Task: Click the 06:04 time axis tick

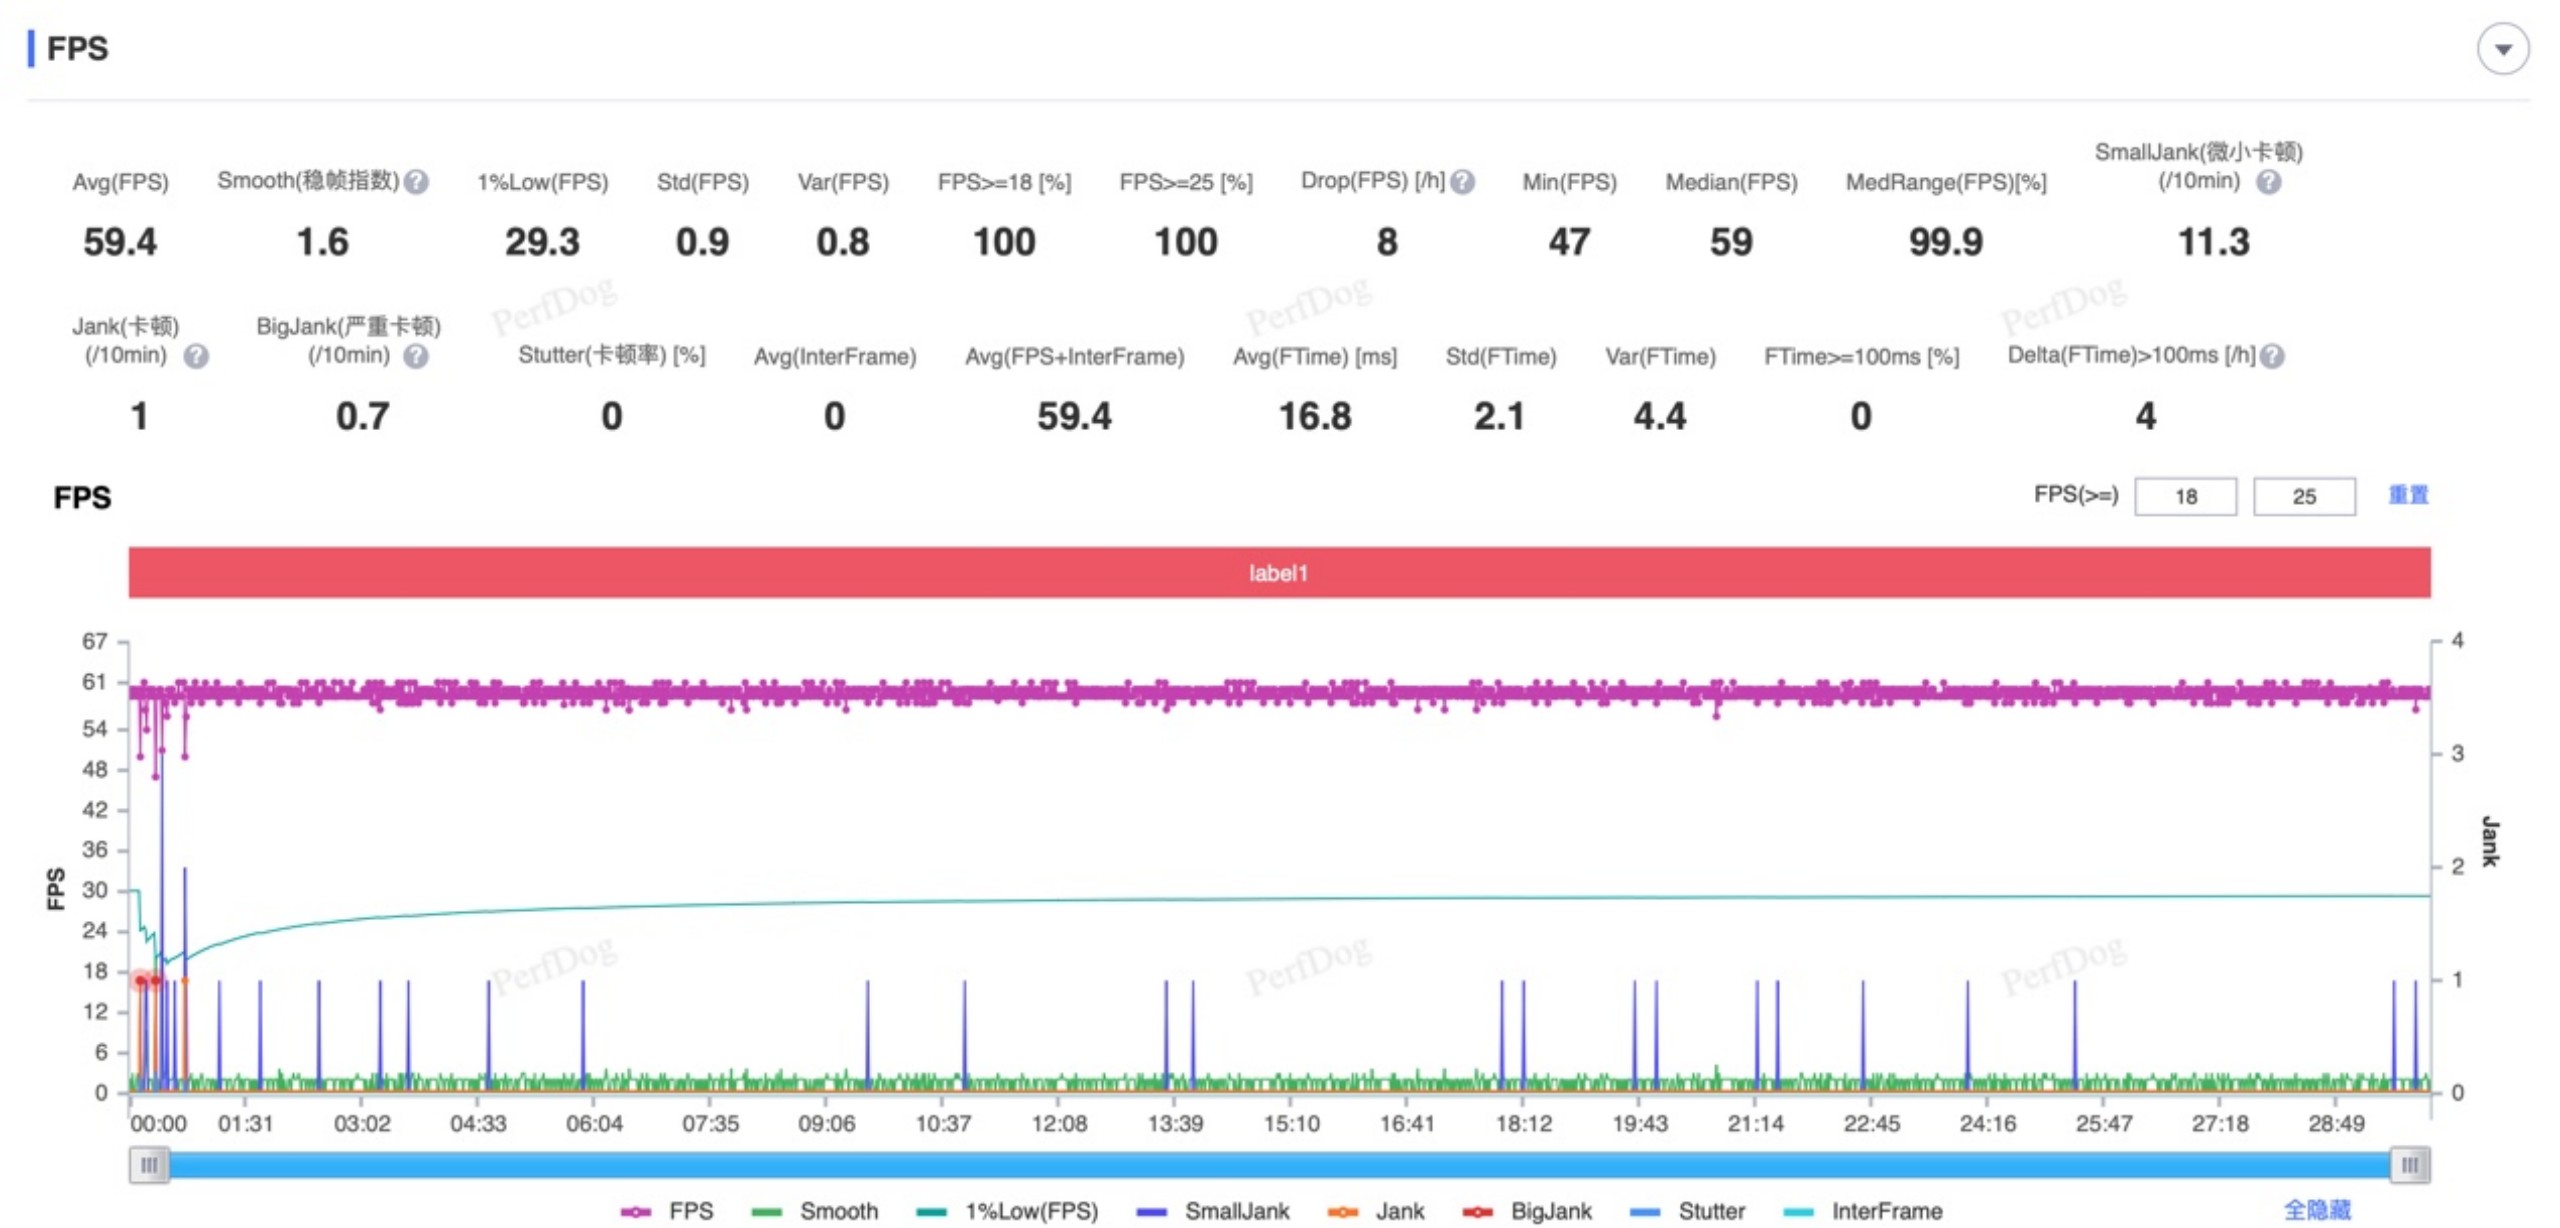Action: 594,1122
